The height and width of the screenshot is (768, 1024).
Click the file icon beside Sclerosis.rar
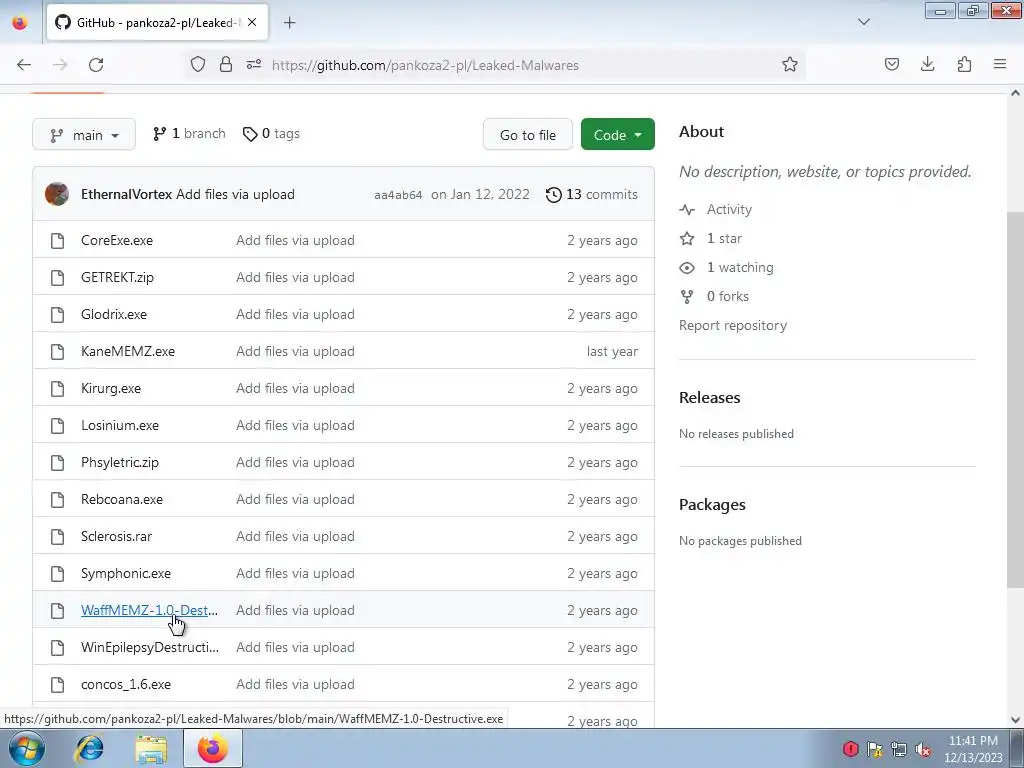[x=57, y=537]
